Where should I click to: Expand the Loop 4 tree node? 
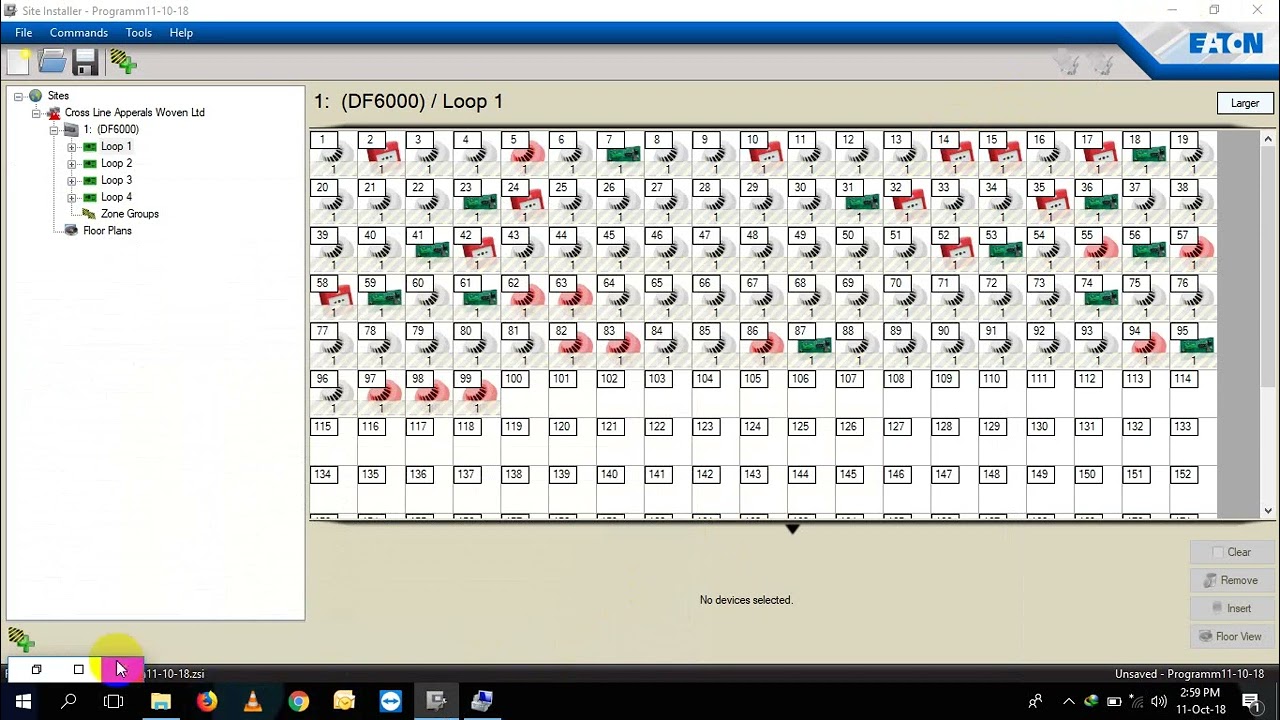coord(71,198)
